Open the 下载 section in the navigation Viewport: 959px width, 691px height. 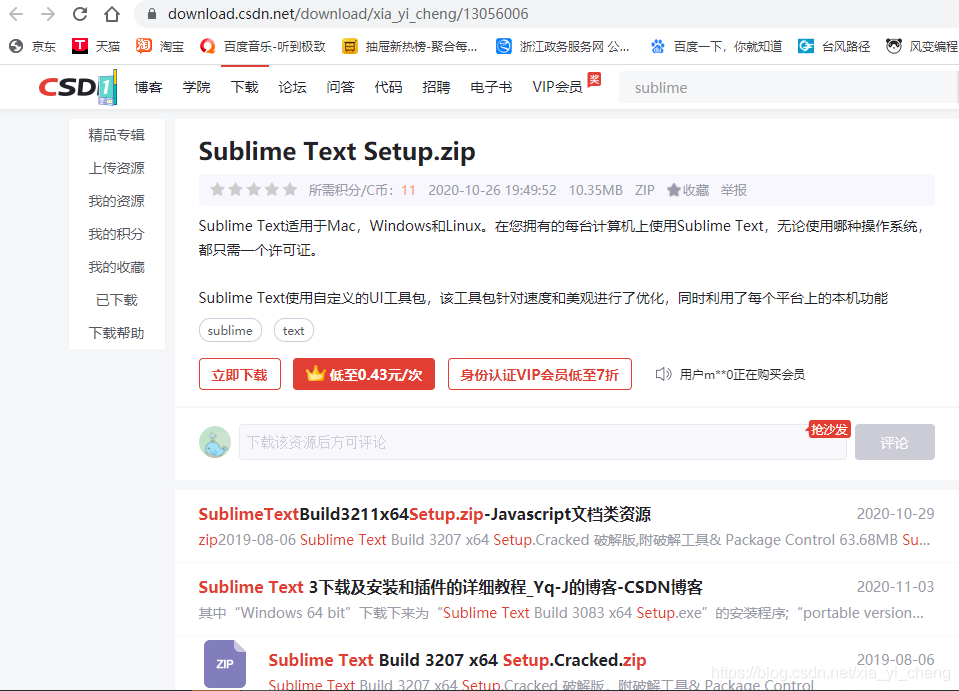tap(243, 87)
